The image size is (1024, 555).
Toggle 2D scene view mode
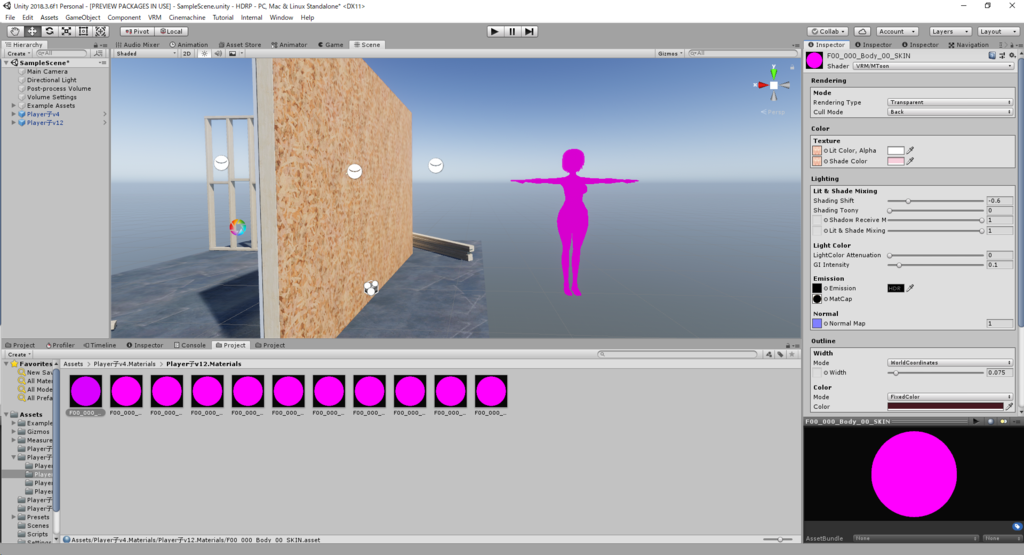tap(187, 54)
